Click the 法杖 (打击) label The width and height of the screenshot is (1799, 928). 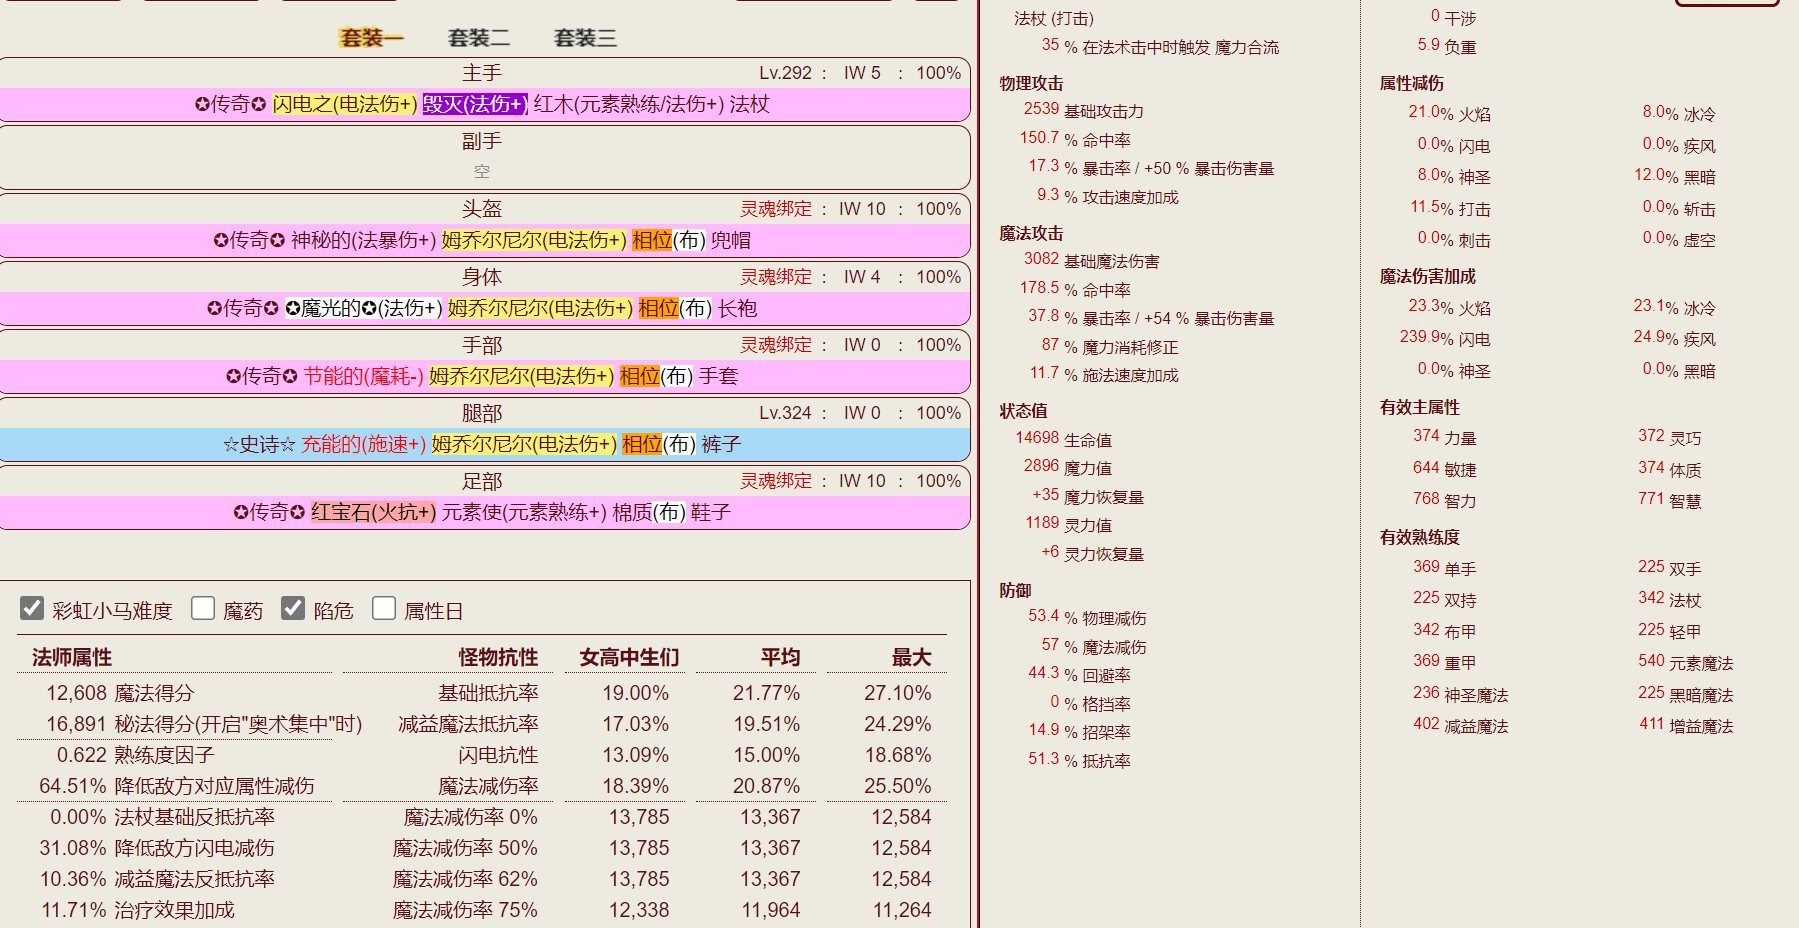pyautogui.click(x=1054, y=18)
